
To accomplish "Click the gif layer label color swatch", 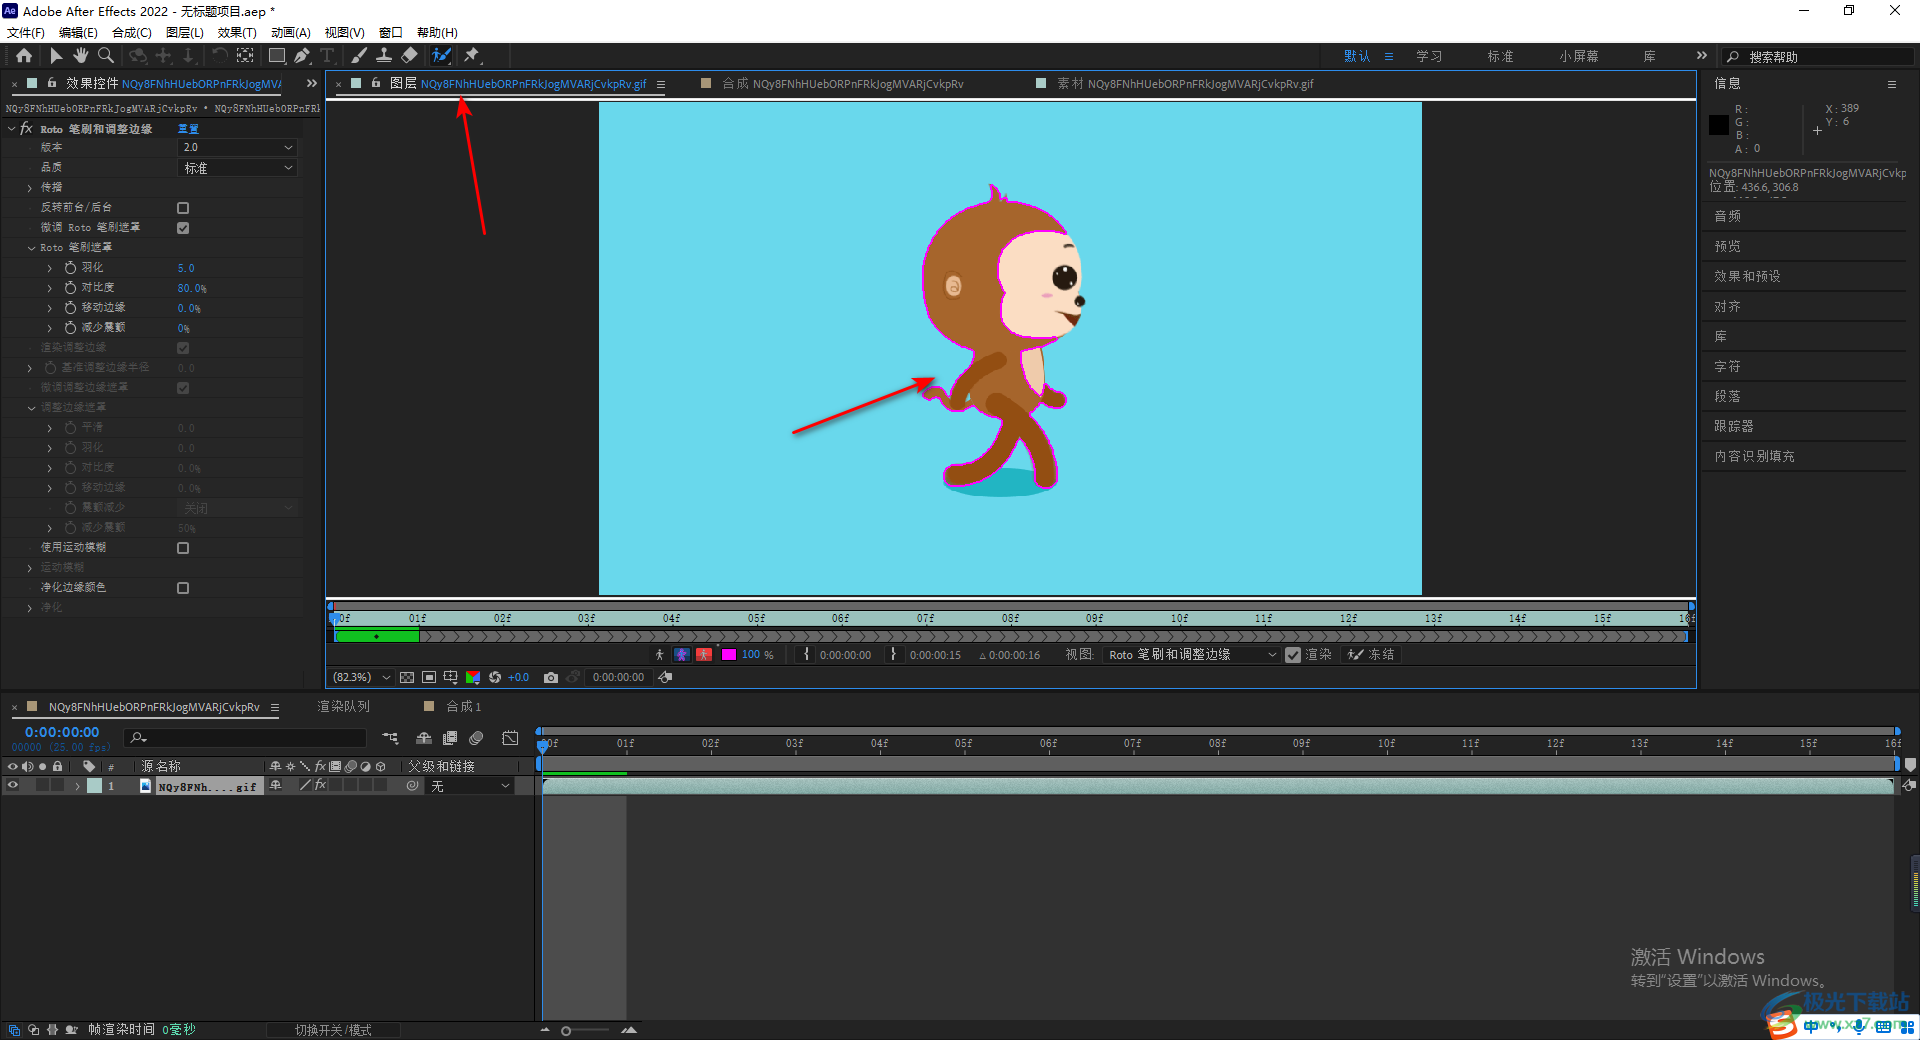I will click(94, 786).
